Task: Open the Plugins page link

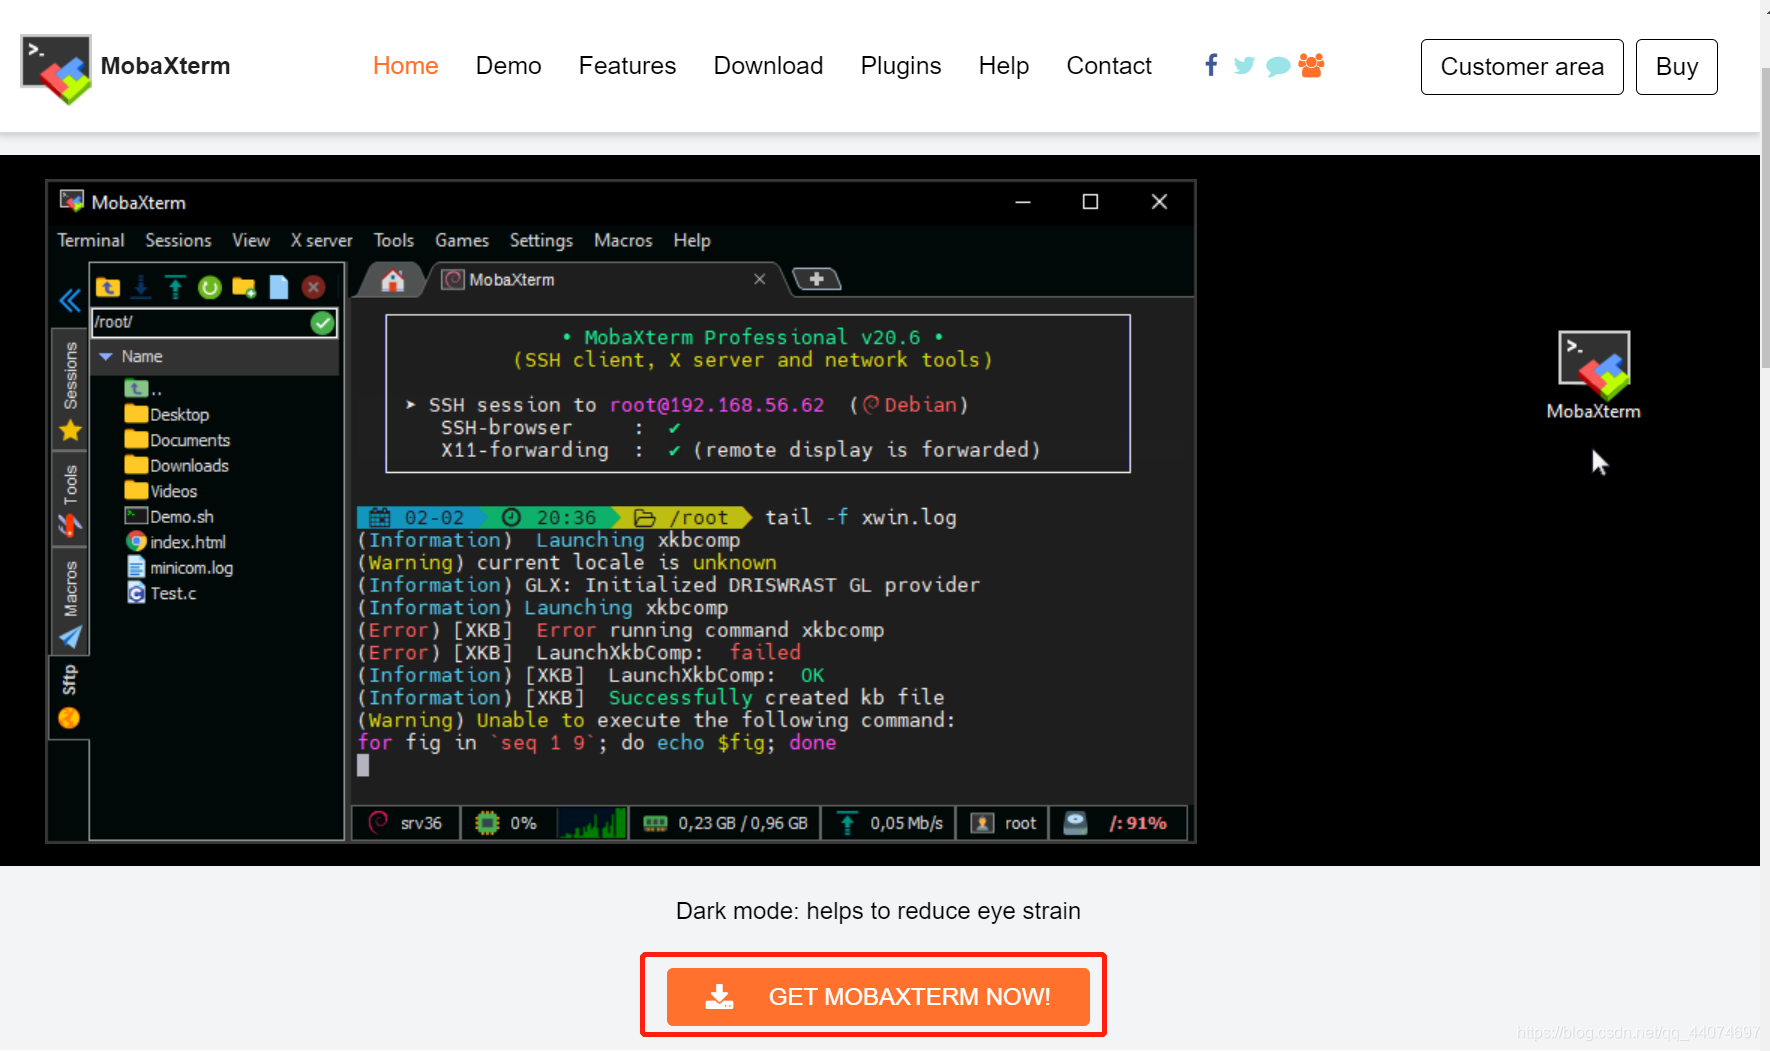Action: 900,66
